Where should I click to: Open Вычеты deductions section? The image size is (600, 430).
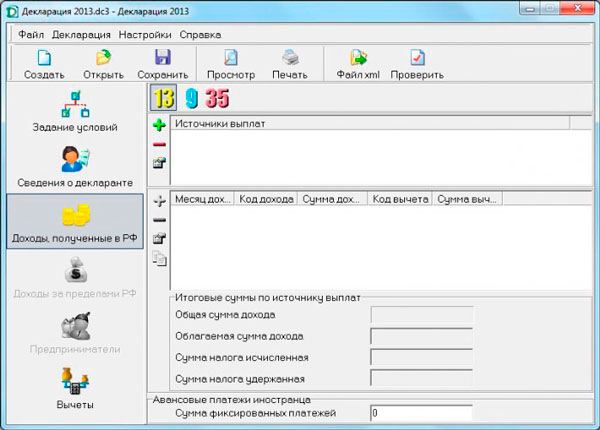(x=75, y=388)
